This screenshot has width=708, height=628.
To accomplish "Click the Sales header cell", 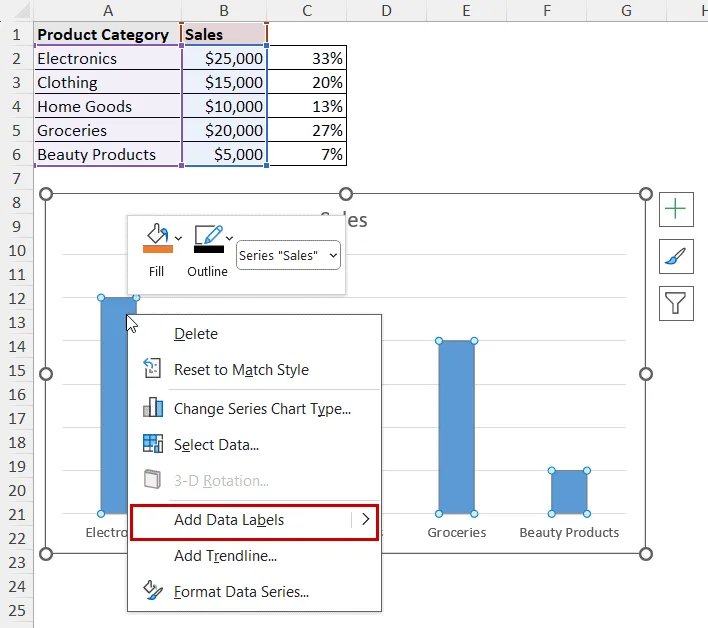I will (x=224, y=34).
